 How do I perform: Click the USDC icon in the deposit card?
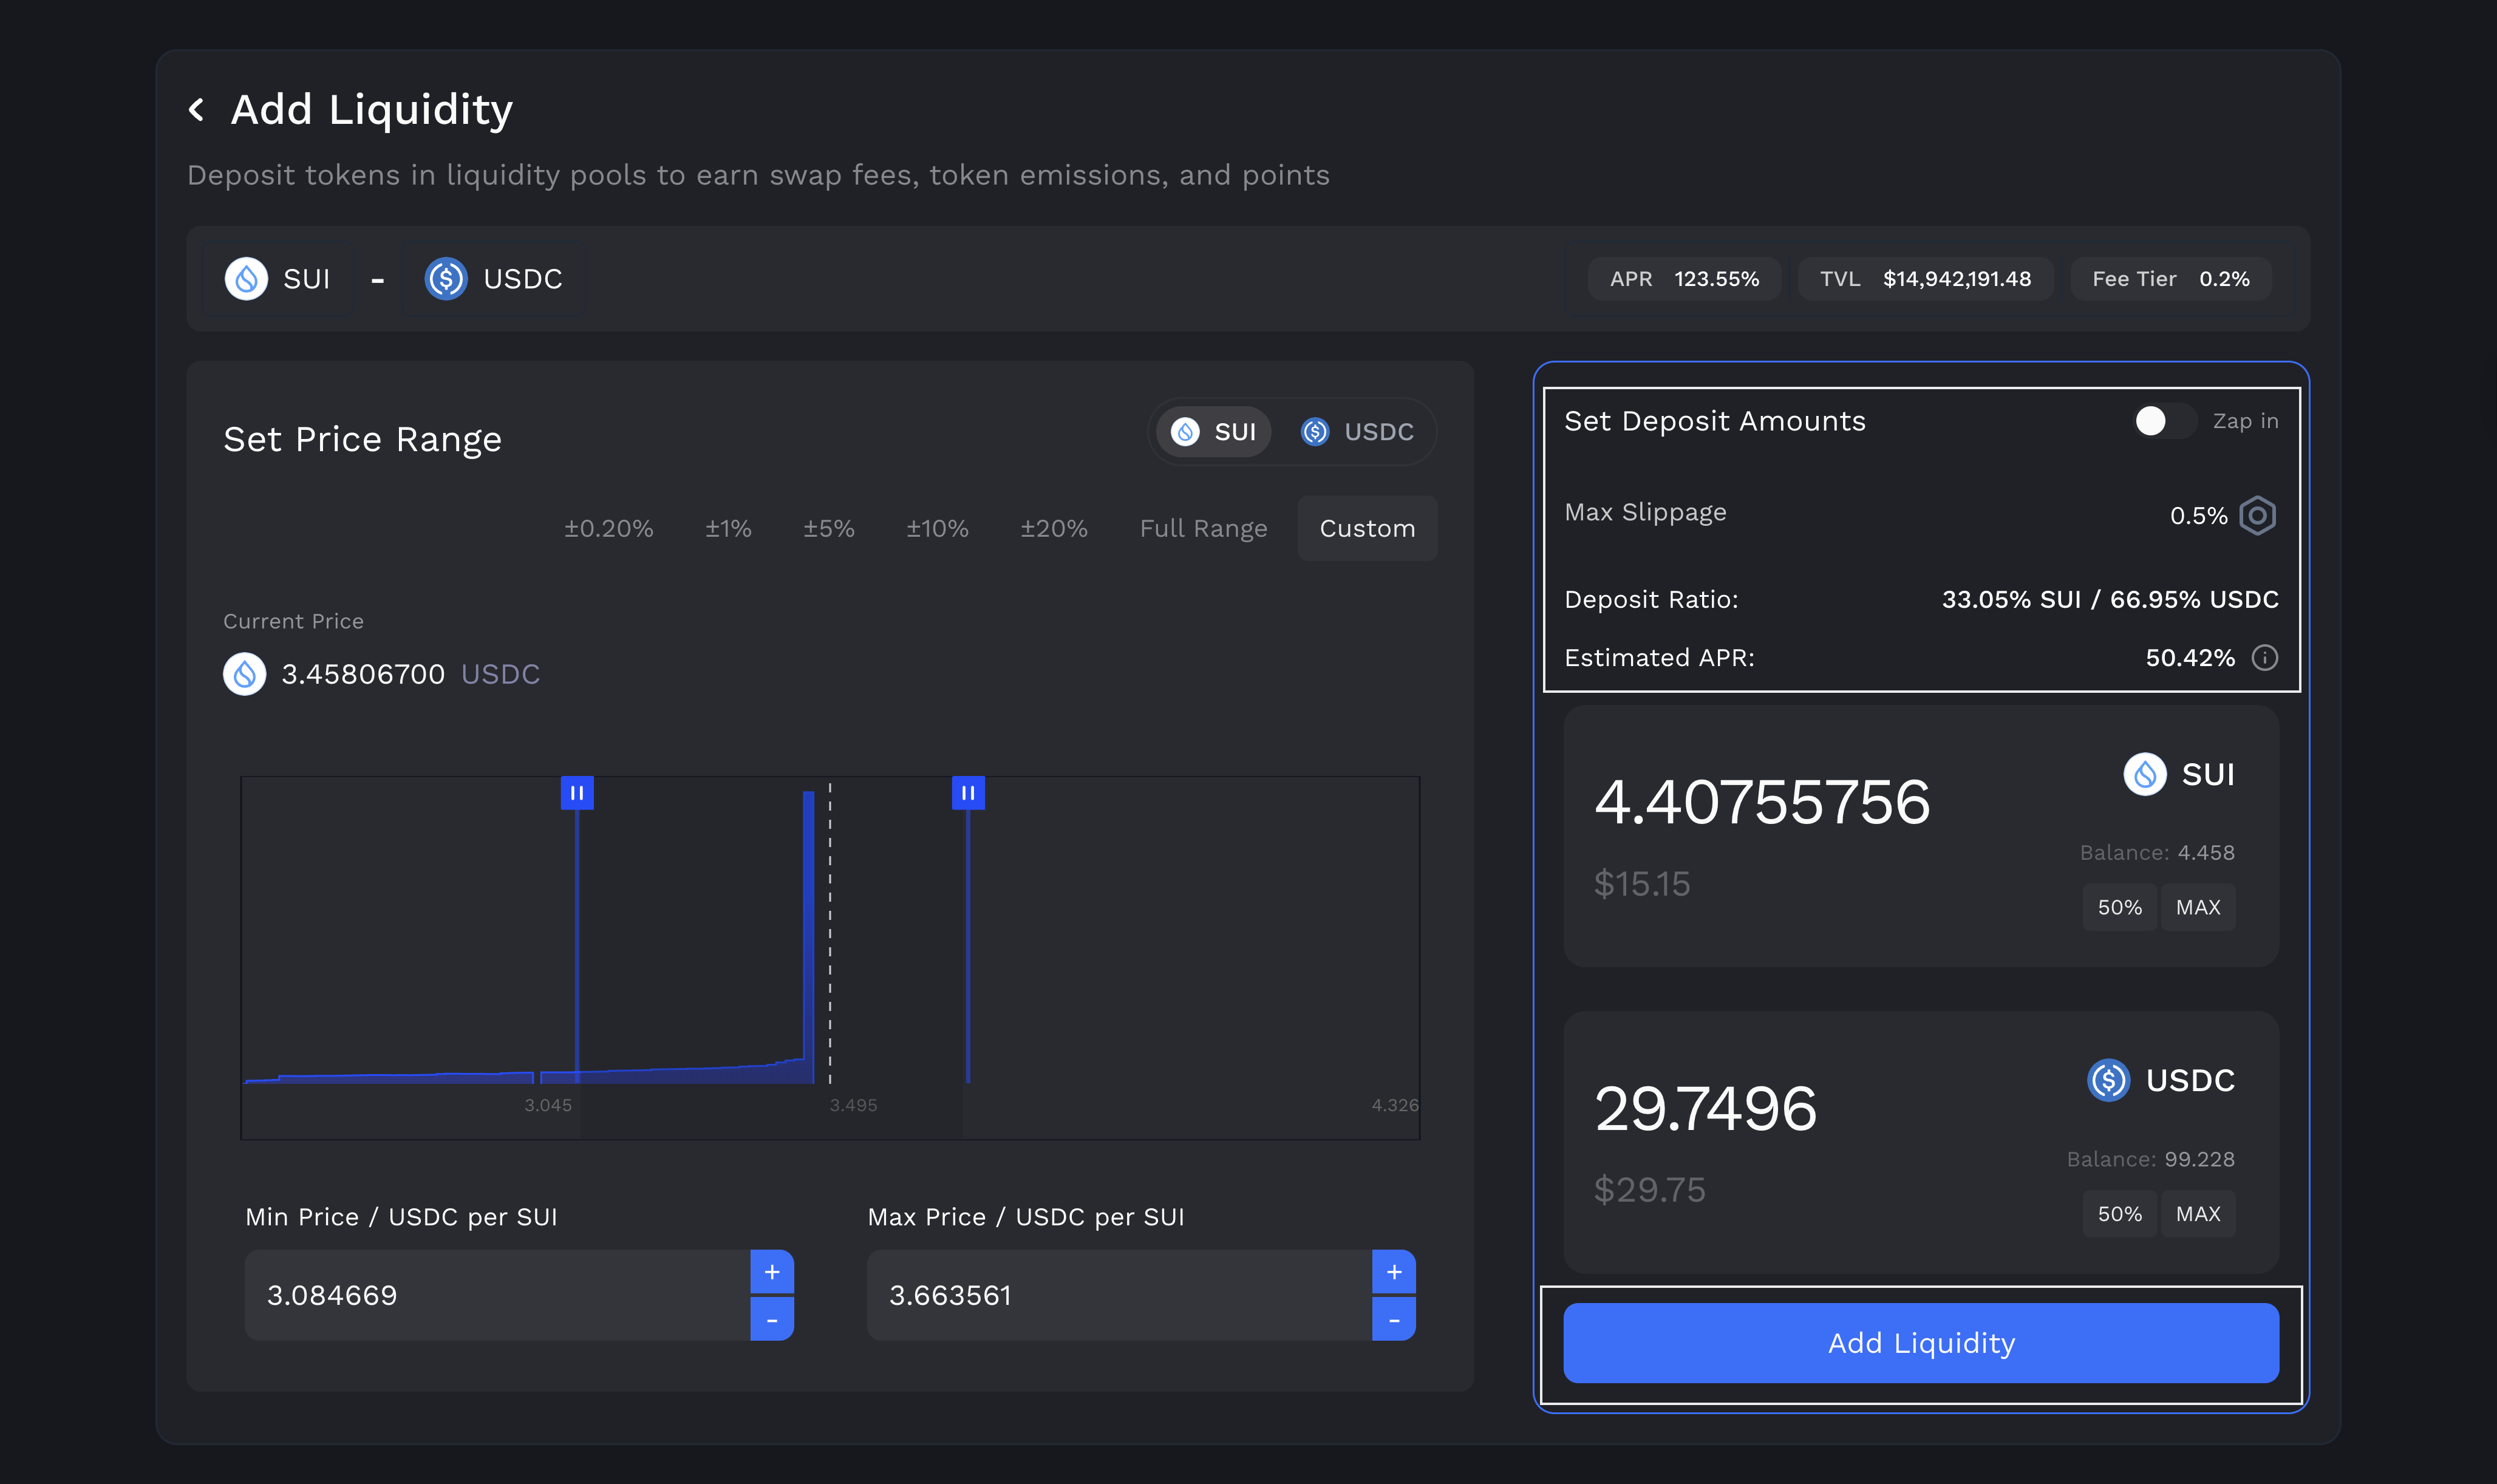click(x=2108, y=1080)
